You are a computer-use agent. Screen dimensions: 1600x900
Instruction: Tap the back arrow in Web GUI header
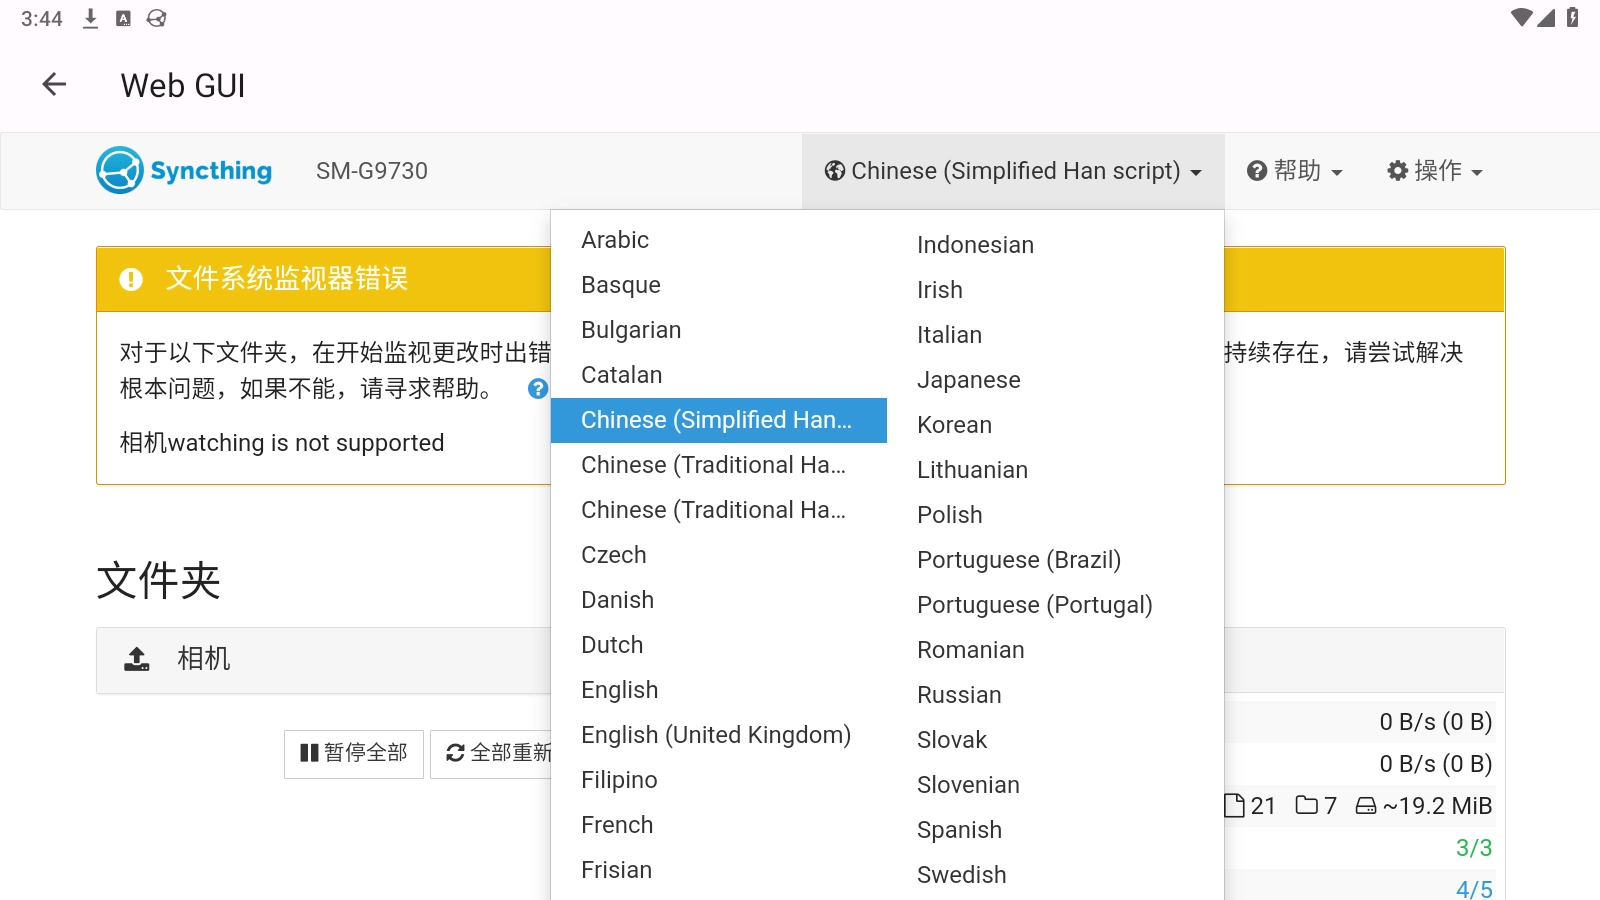[54, 85]
